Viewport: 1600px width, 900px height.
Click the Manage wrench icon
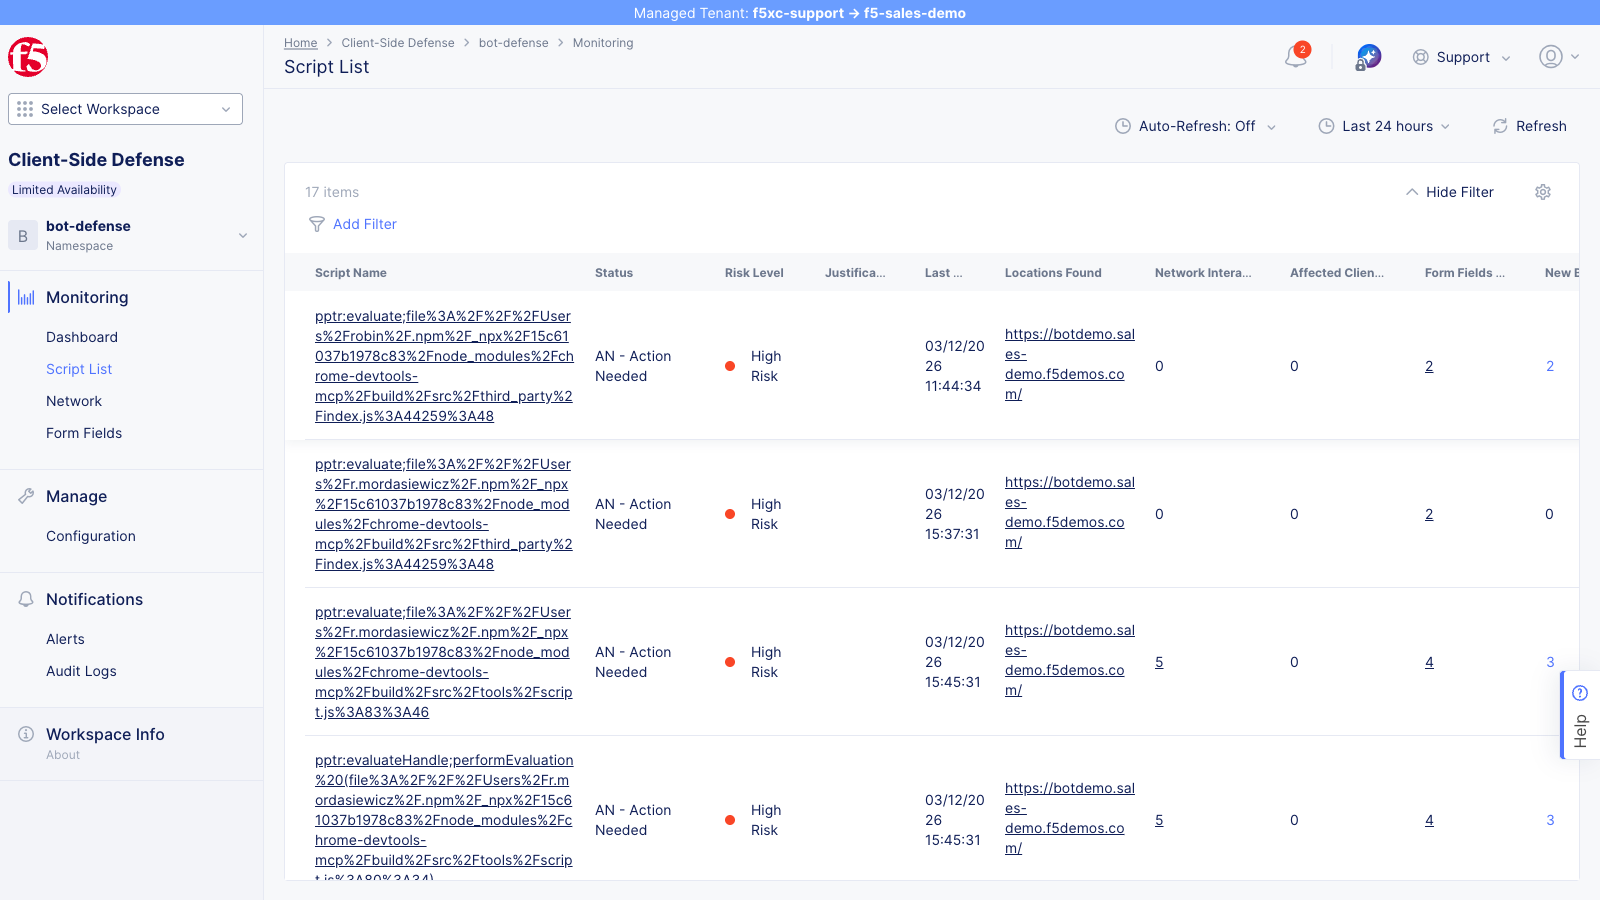(x=24, y=495)
